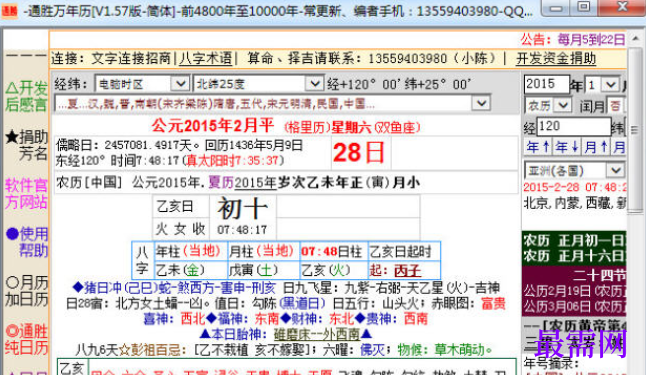
Task: Click the main panel scrollbar up arrow
Action: pos(635,39)
